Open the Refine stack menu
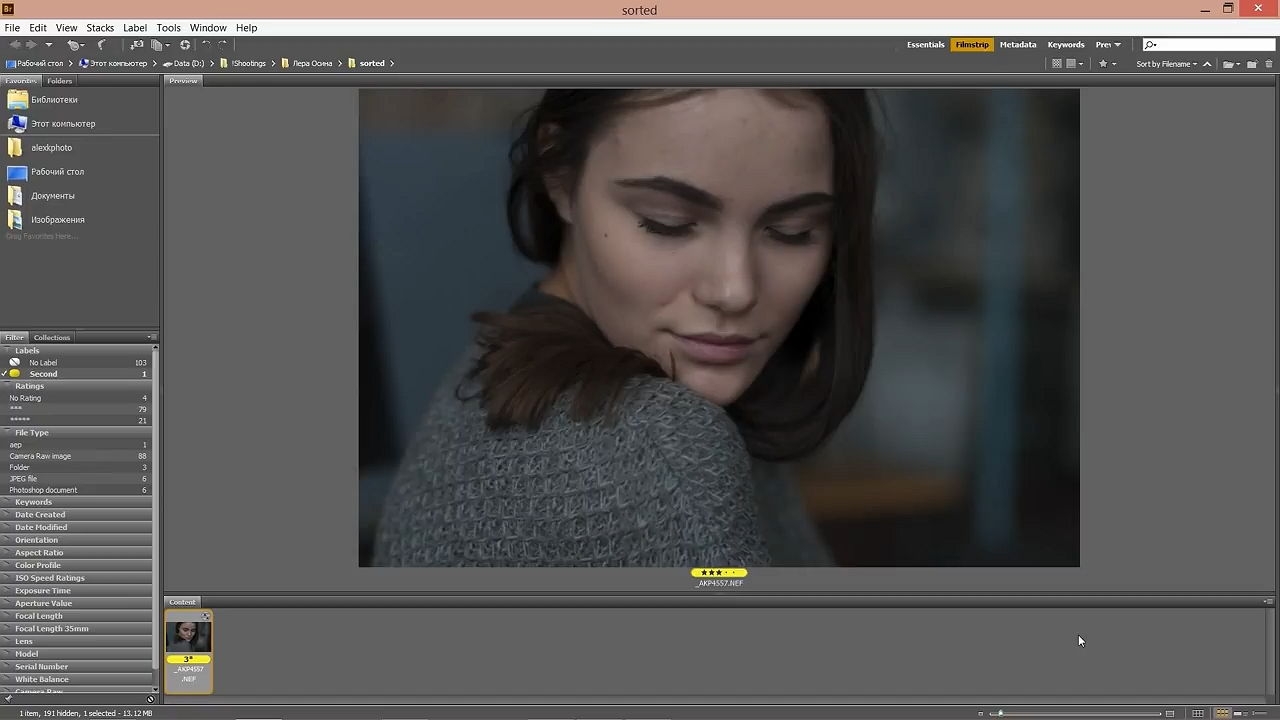 159,45
